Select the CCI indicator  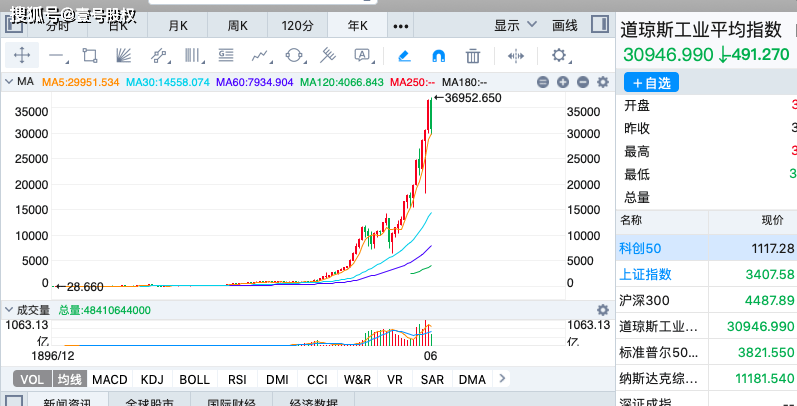click(x=317, y=379)
